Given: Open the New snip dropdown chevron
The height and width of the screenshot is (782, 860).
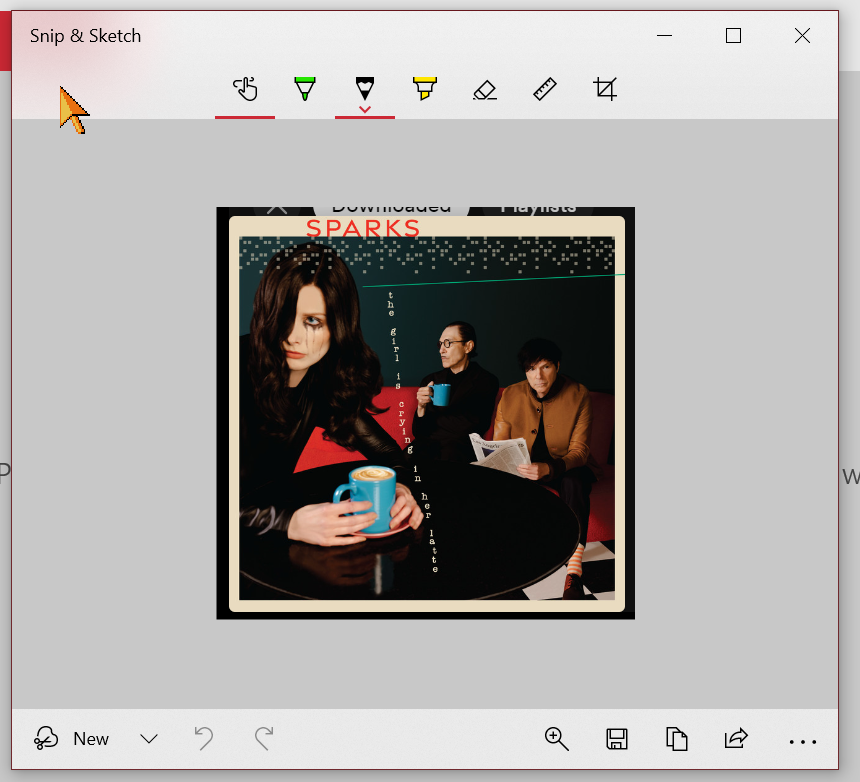Looking at the screenshot, I should 149,739.
